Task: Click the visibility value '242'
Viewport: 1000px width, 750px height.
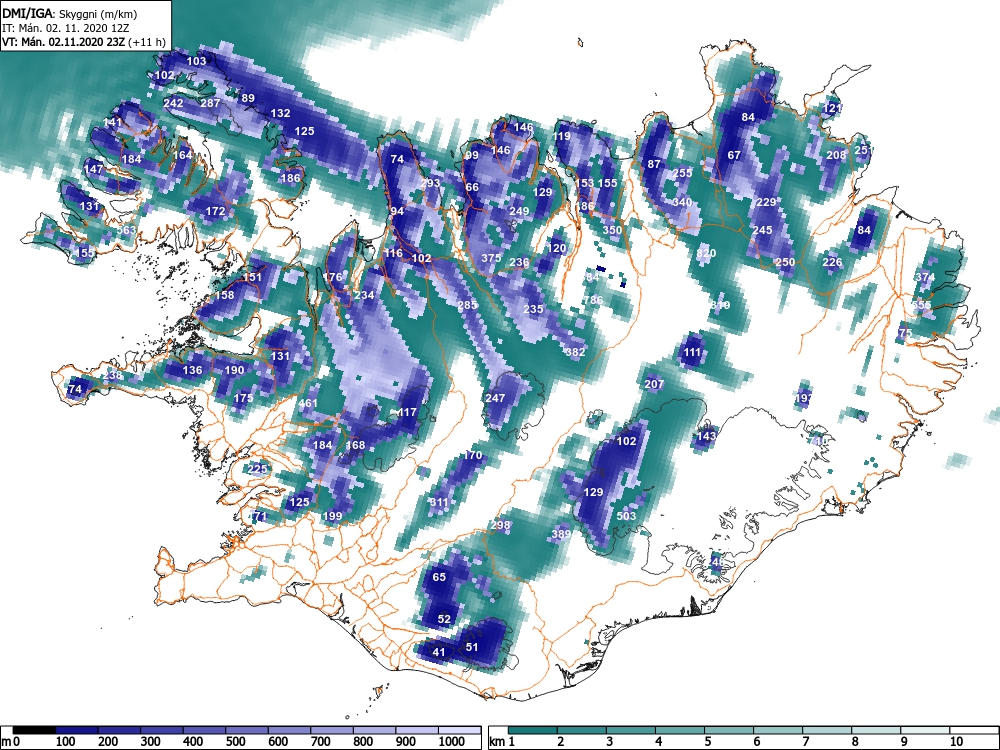Action: coord(173,103)
